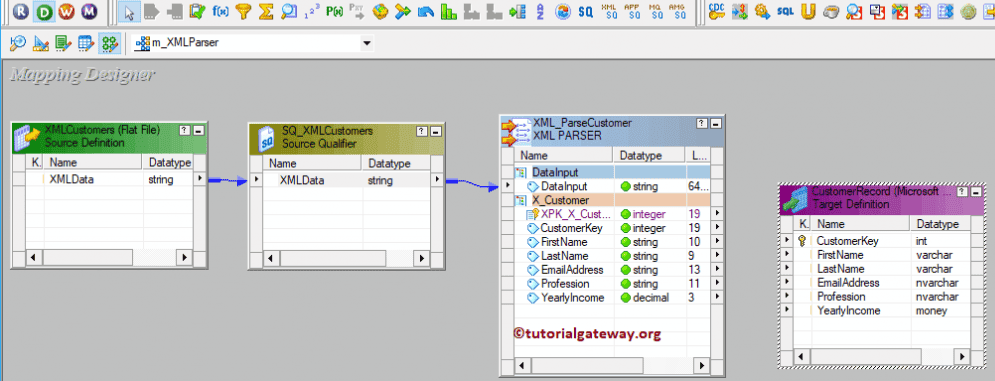
Task: Expand the X_Customer group in XML parser
Action: point(521,200)
